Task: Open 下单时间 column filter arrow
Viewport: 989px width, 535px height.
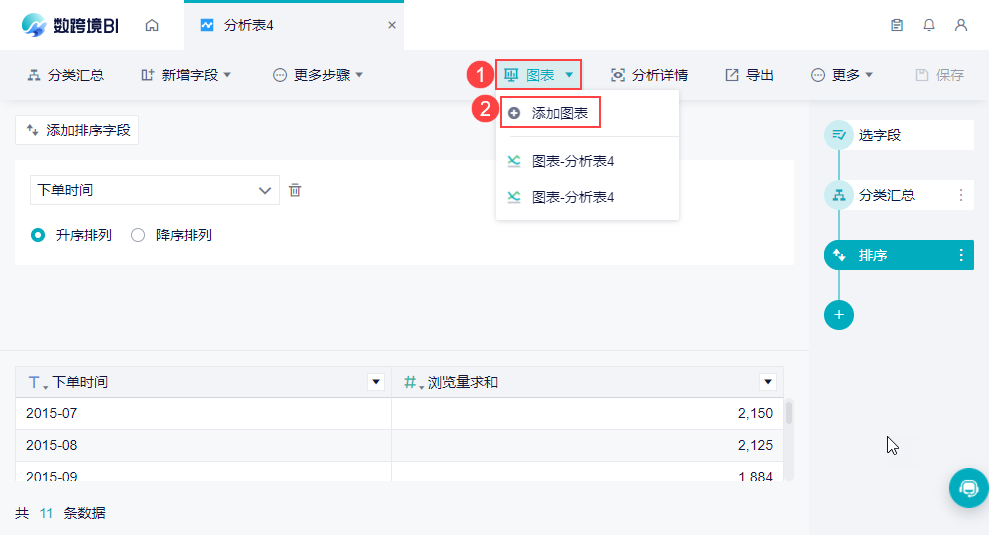Action: 376,382
